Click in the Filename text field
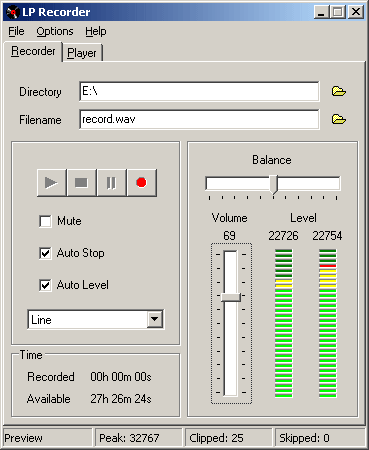Screen dimensions: 369x450 [199, 119]
